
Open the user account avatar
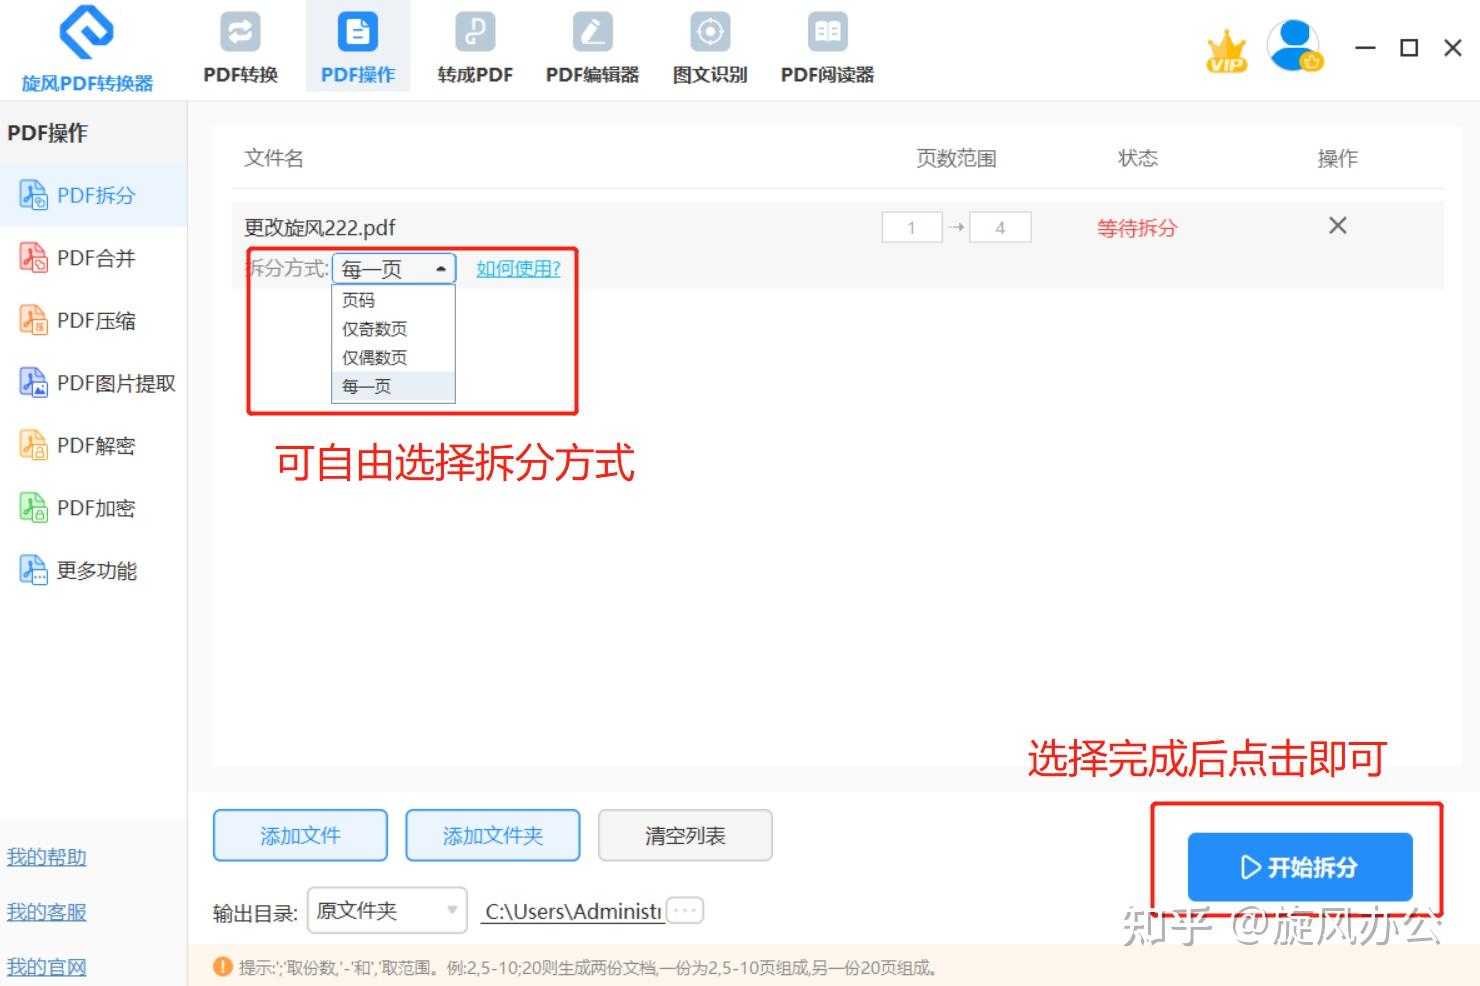pos(1295,46)
